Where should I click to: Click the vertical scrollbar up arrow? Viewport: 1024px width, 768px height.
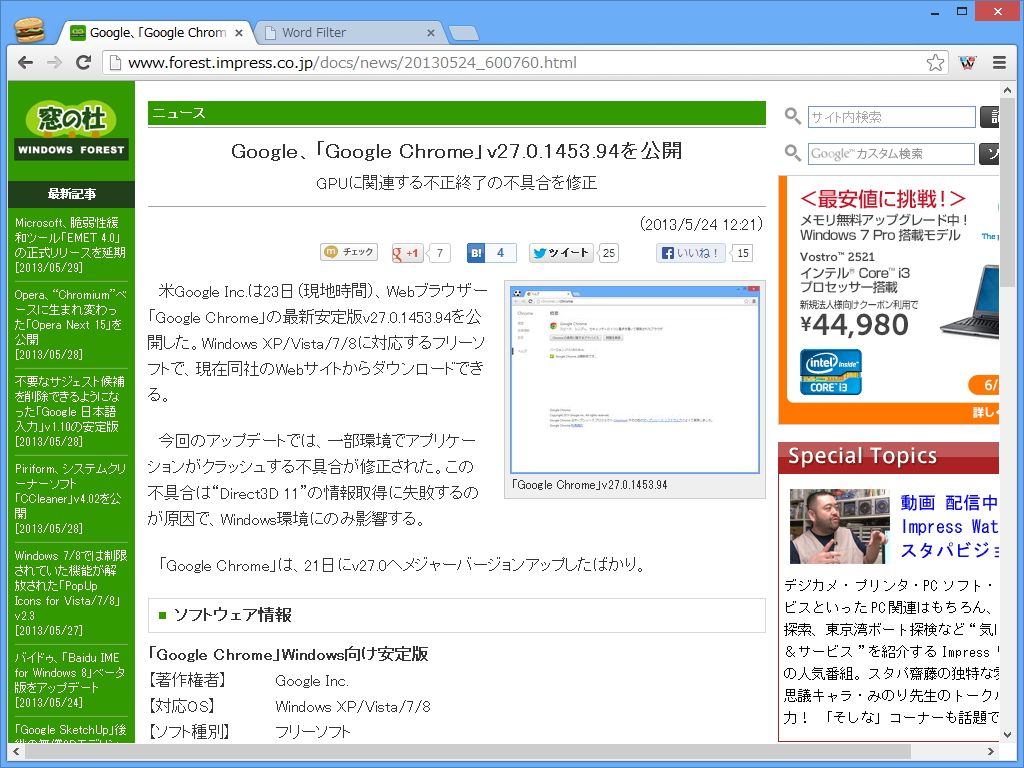coord(1008,89)
